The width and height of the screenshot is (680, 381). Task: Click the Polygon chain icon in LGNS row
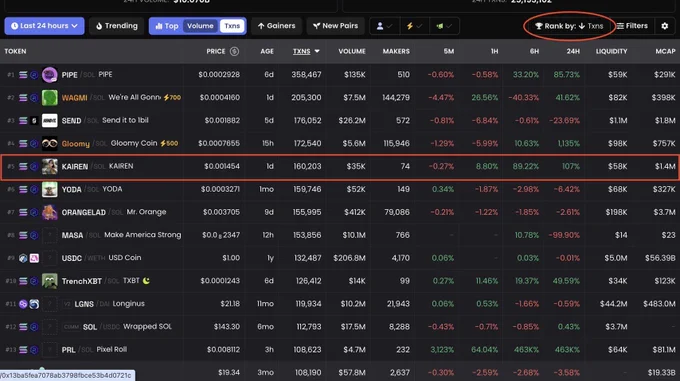23,304
